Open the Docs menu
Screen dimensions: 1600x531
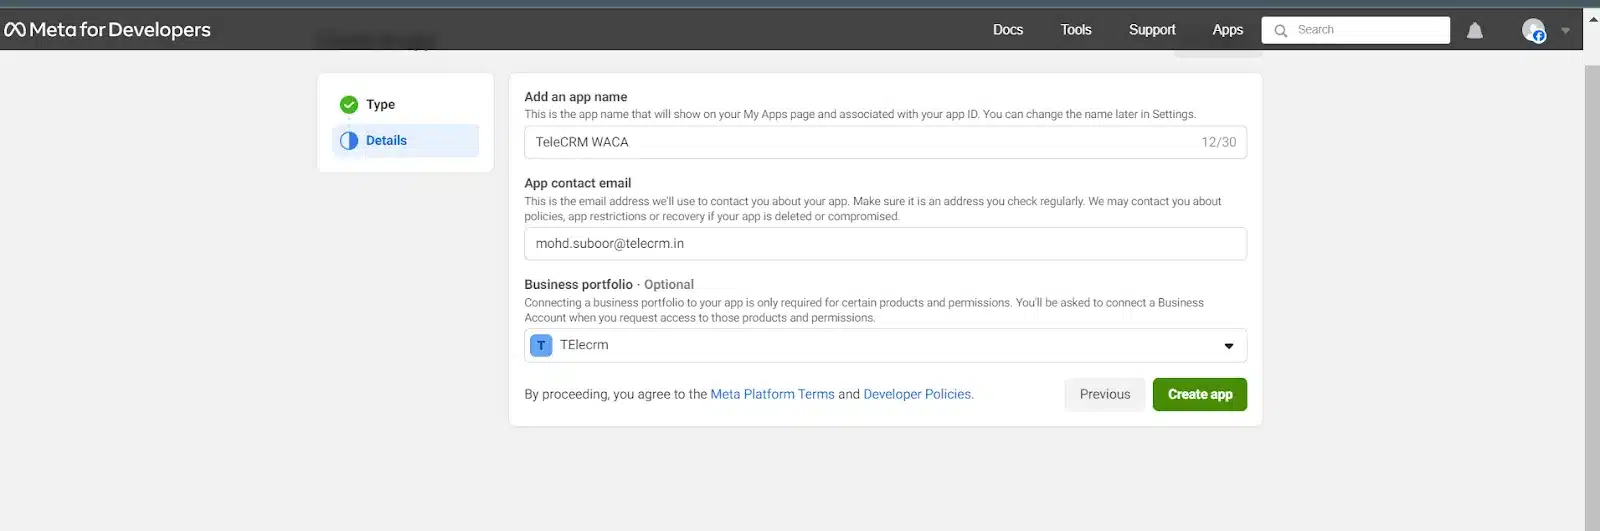coord(1007,30)
